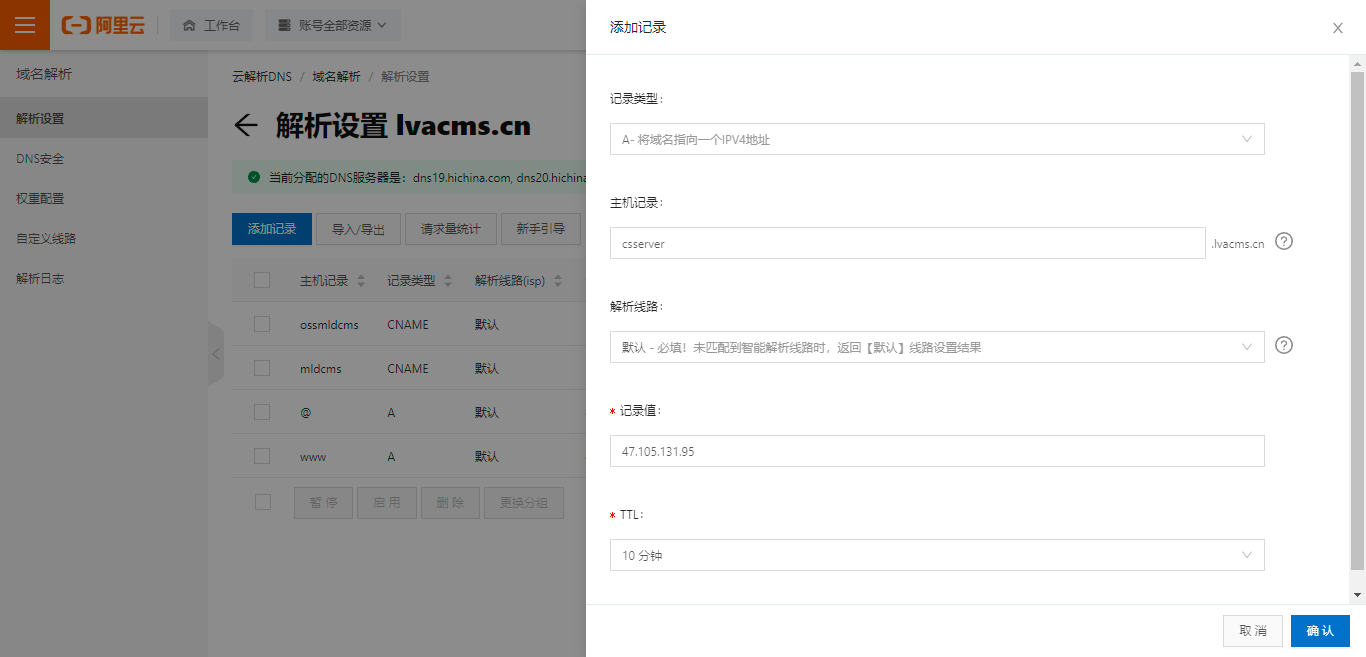Click CNAME cell in ossmldcms row
Screen dimensions: 1366x657
(408, 325)
